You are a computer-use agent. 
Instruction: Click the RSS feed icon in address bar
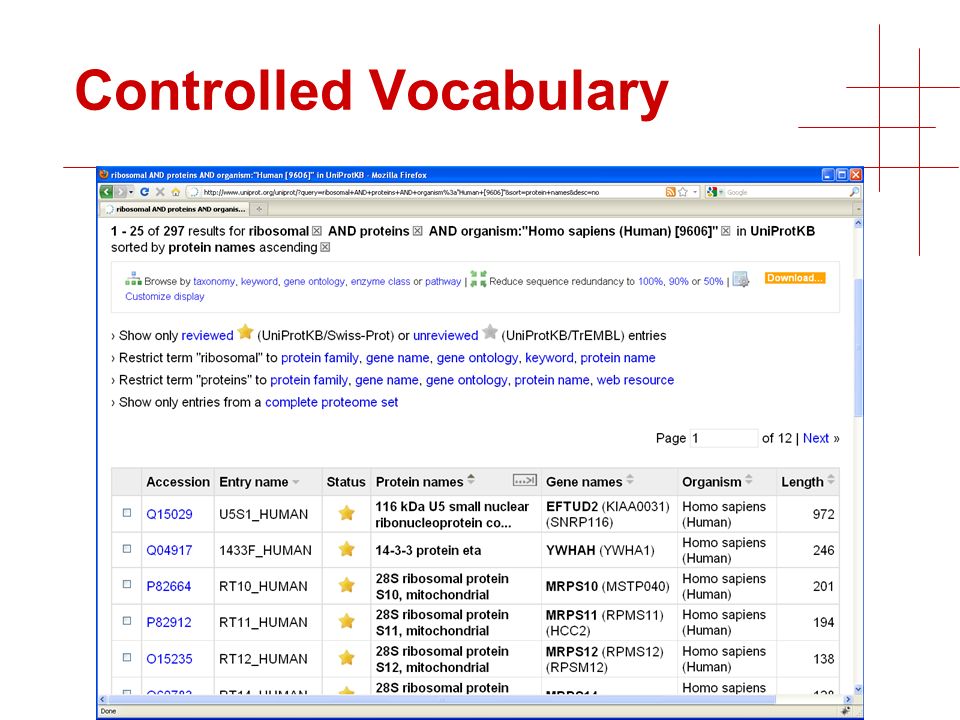[x=670, y=192]
